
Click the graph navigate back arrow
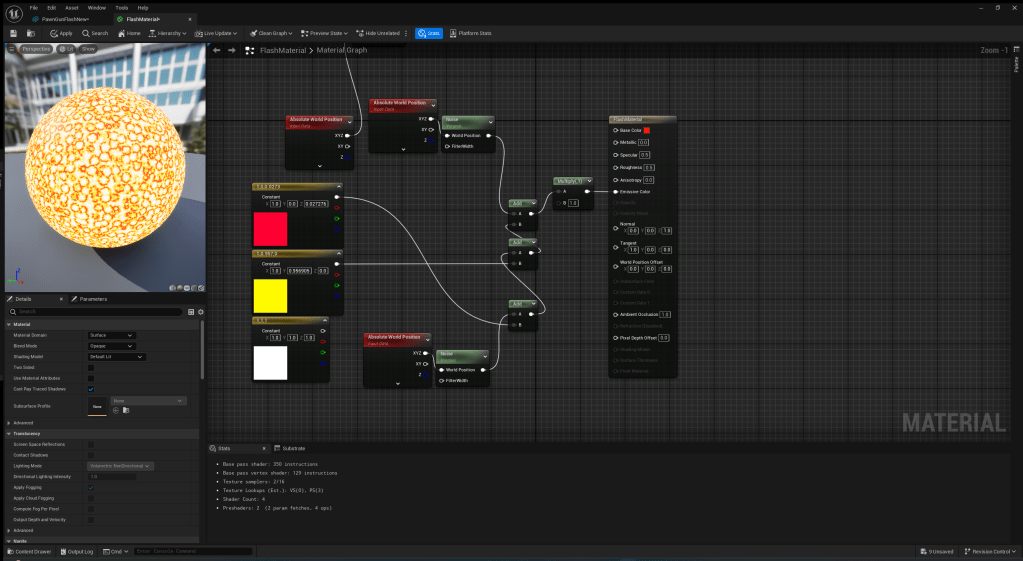pos(217,50)
